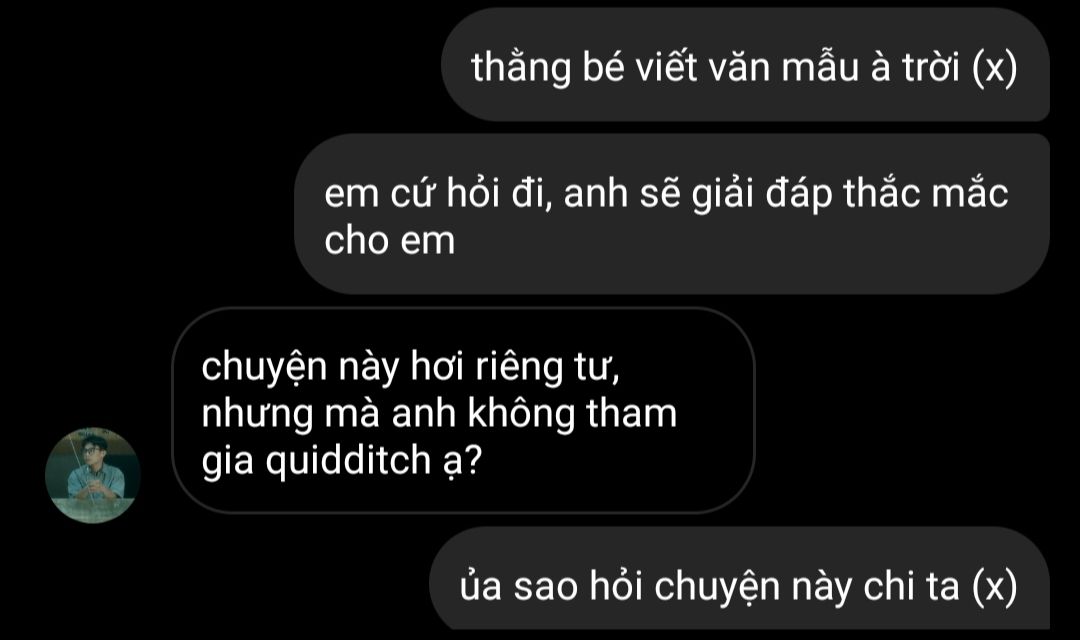Click the text 'chuyện này hơi riêng tư,'

[411, 367]
